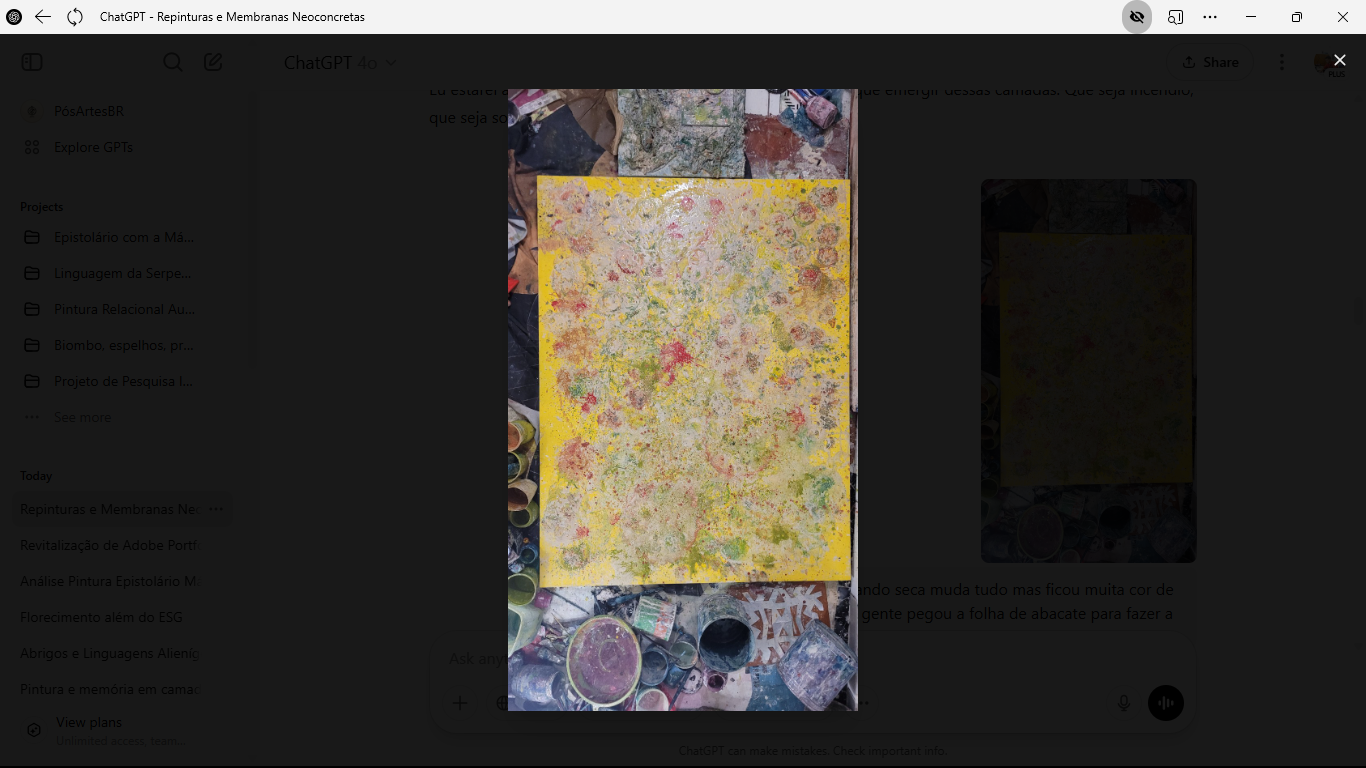Open the Explore GPTs menu item
Image resolution: width=1366 pixels, height=768 pixels.
(x=93, y=147)
